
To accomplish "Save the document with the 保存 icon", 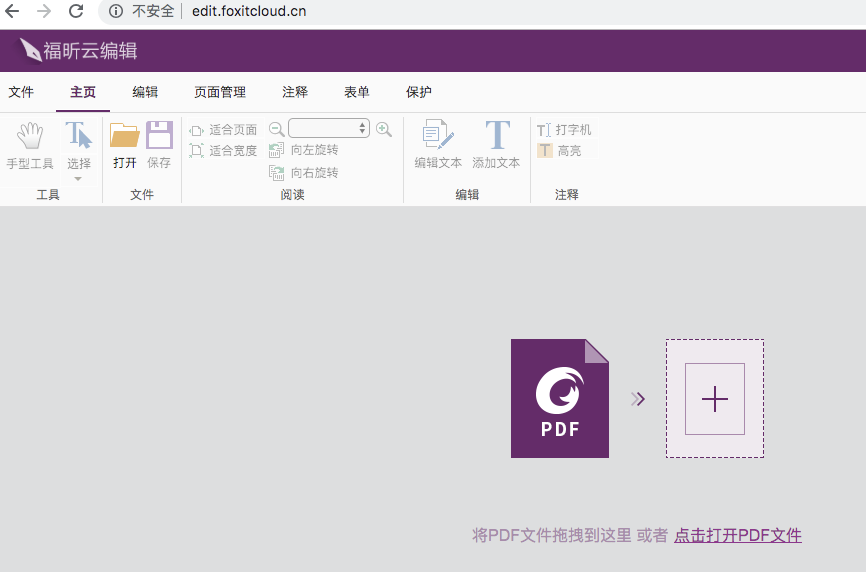I will tap(159, 145).
